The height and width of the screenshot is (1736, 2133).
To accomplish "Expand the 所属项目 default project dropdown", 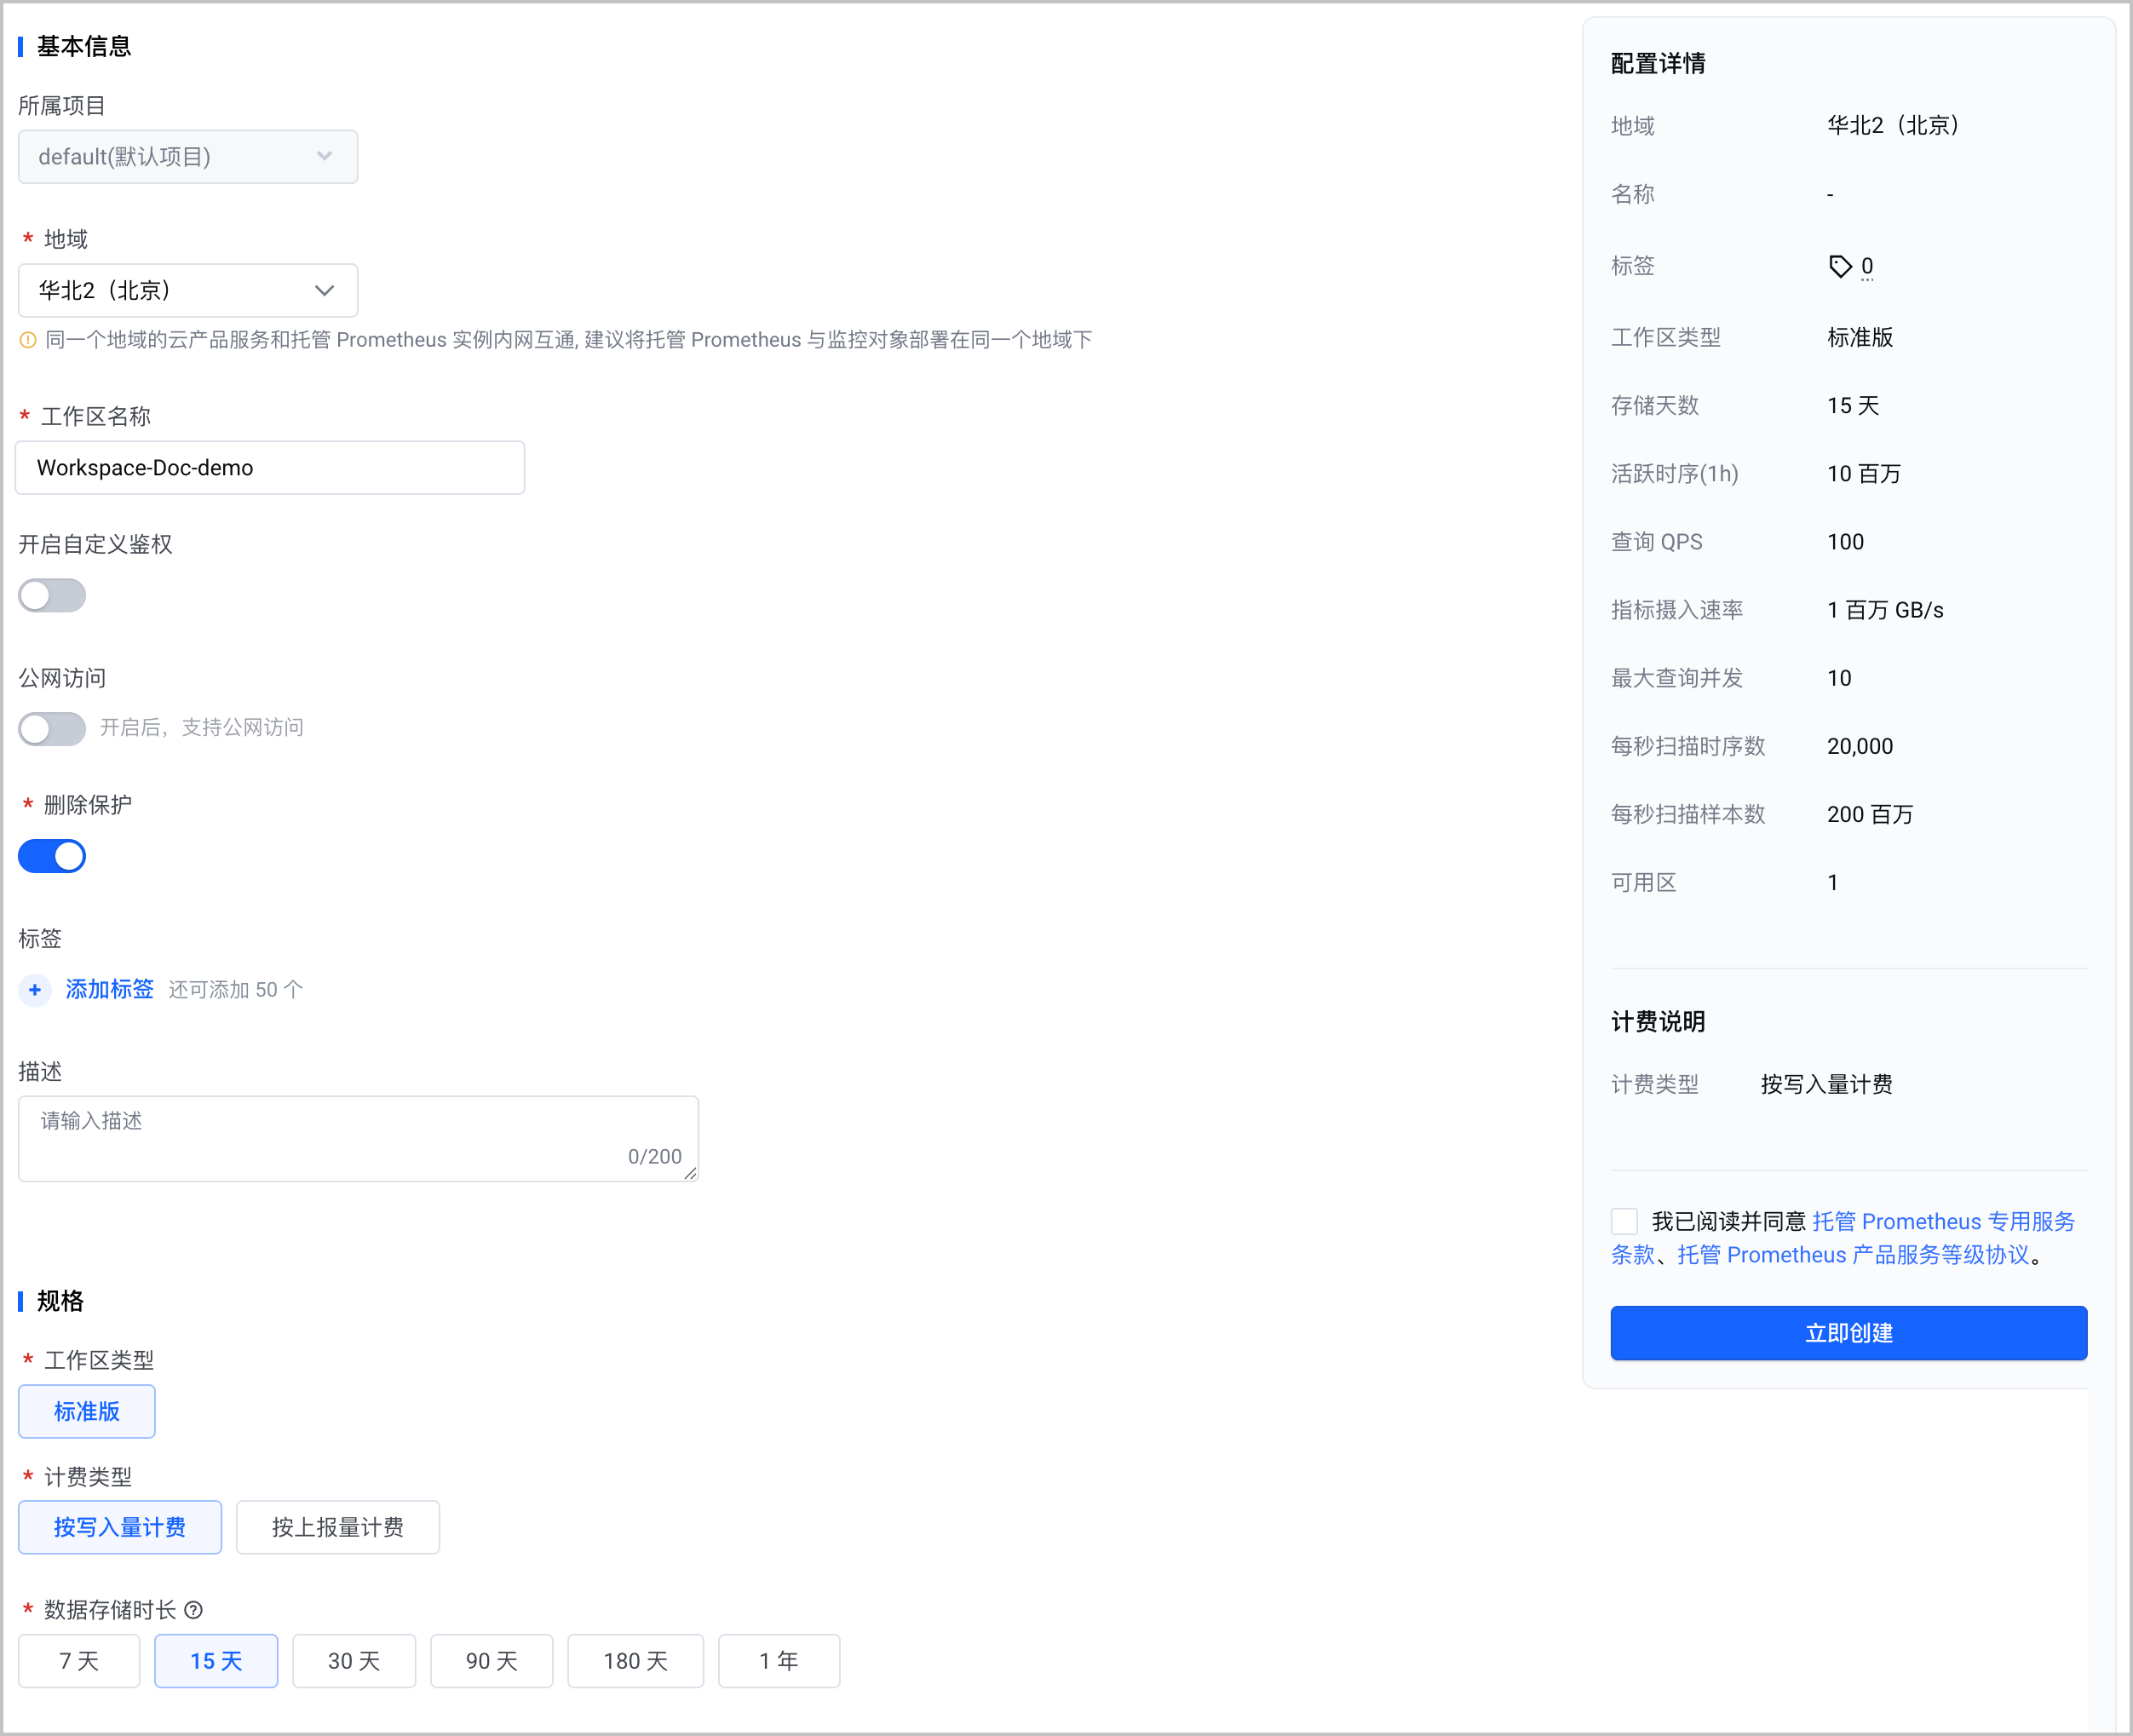I will [x=188, y=156].
